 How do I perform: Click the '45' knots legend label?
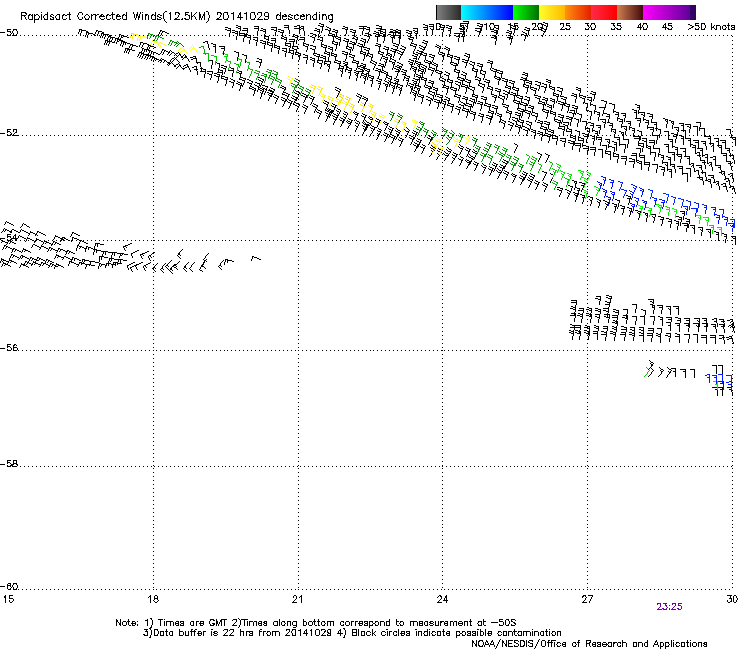point(667,27)
